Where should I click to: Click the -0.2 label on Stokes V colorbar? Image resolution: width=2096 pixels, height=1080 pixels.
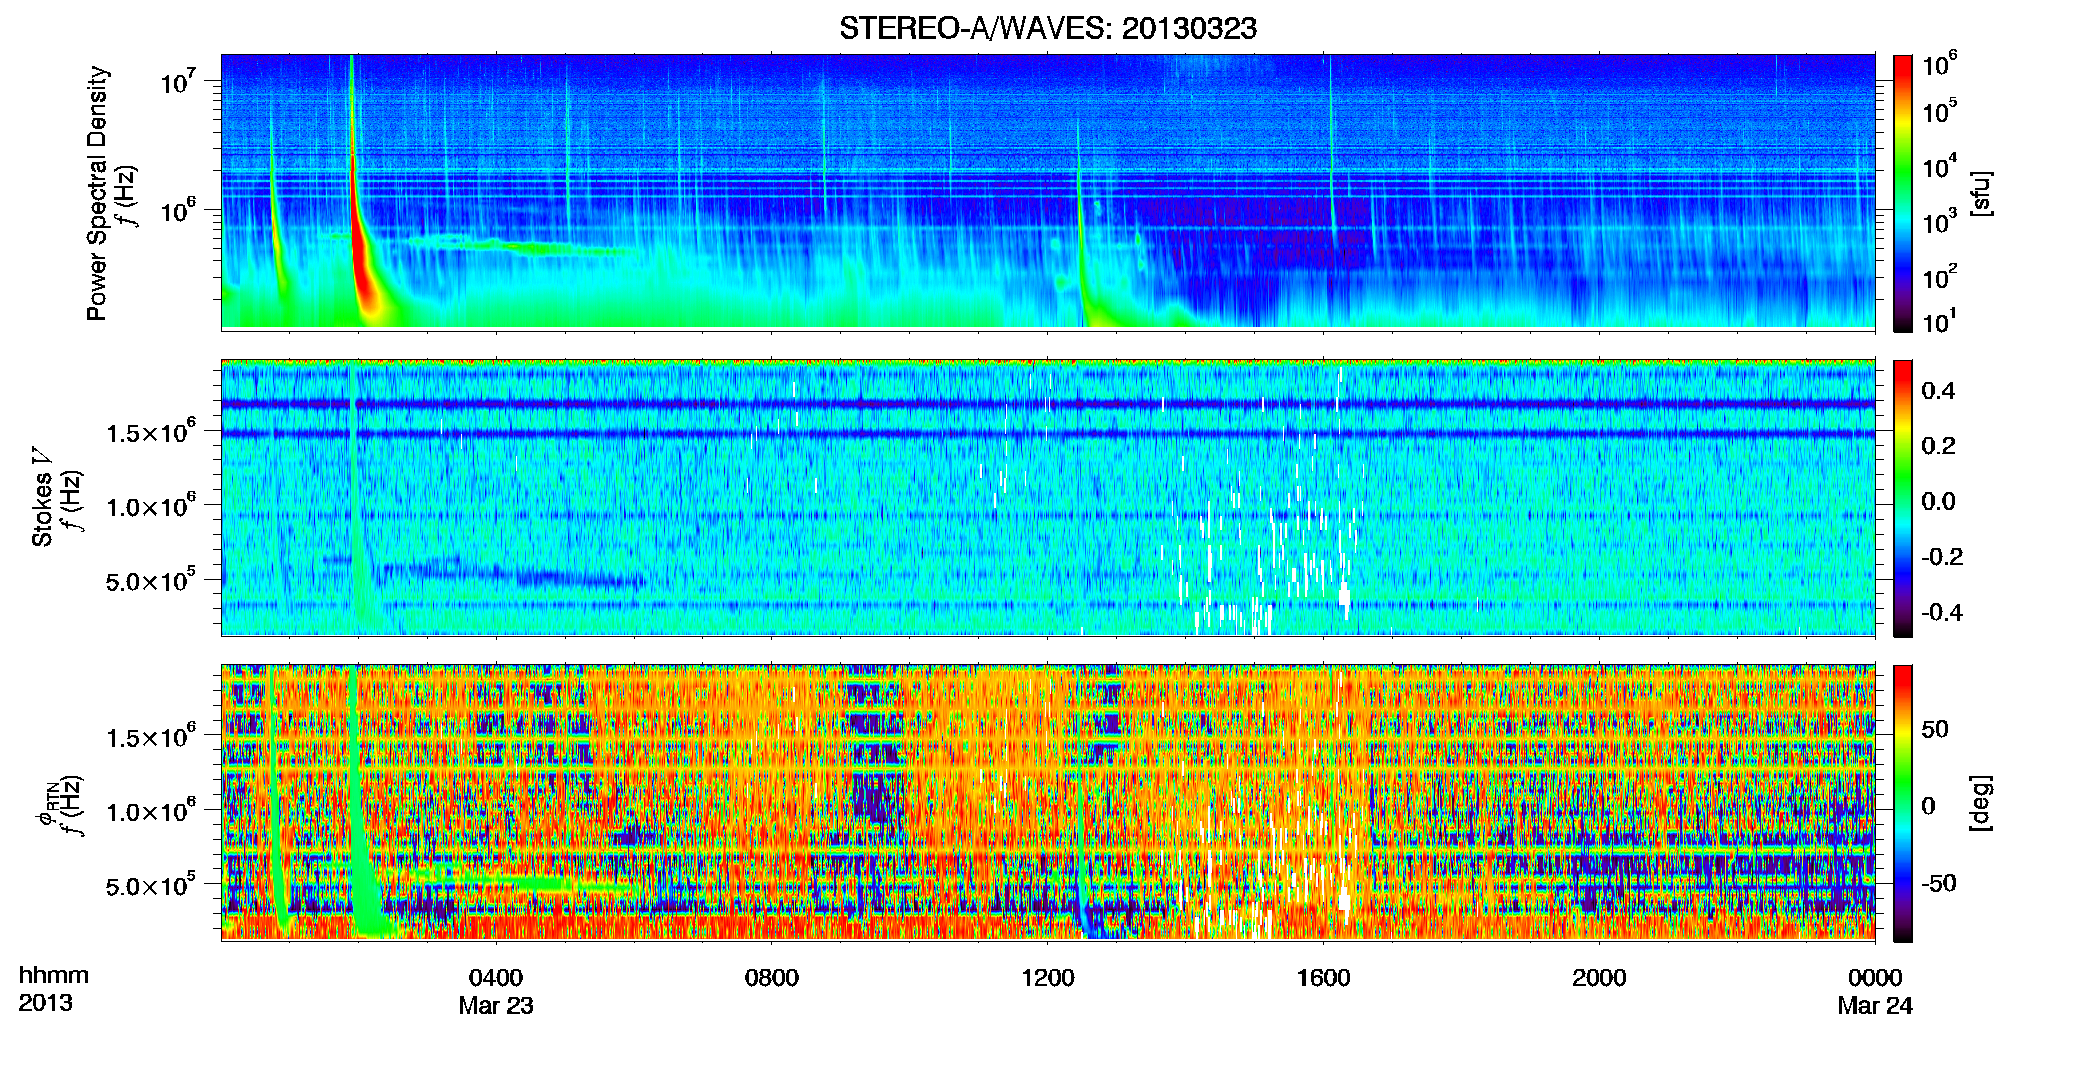coord(1942,557)
